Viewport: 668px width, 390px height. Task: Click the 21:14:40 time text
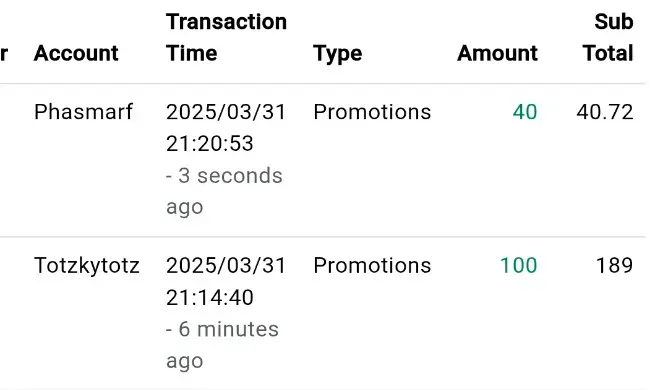(210, 297)
